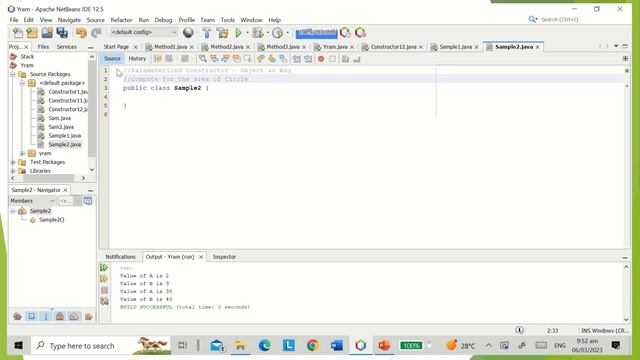Click the Build Project hammer icon
Viewport: 640px width, 360px height.
coord(207,33)
